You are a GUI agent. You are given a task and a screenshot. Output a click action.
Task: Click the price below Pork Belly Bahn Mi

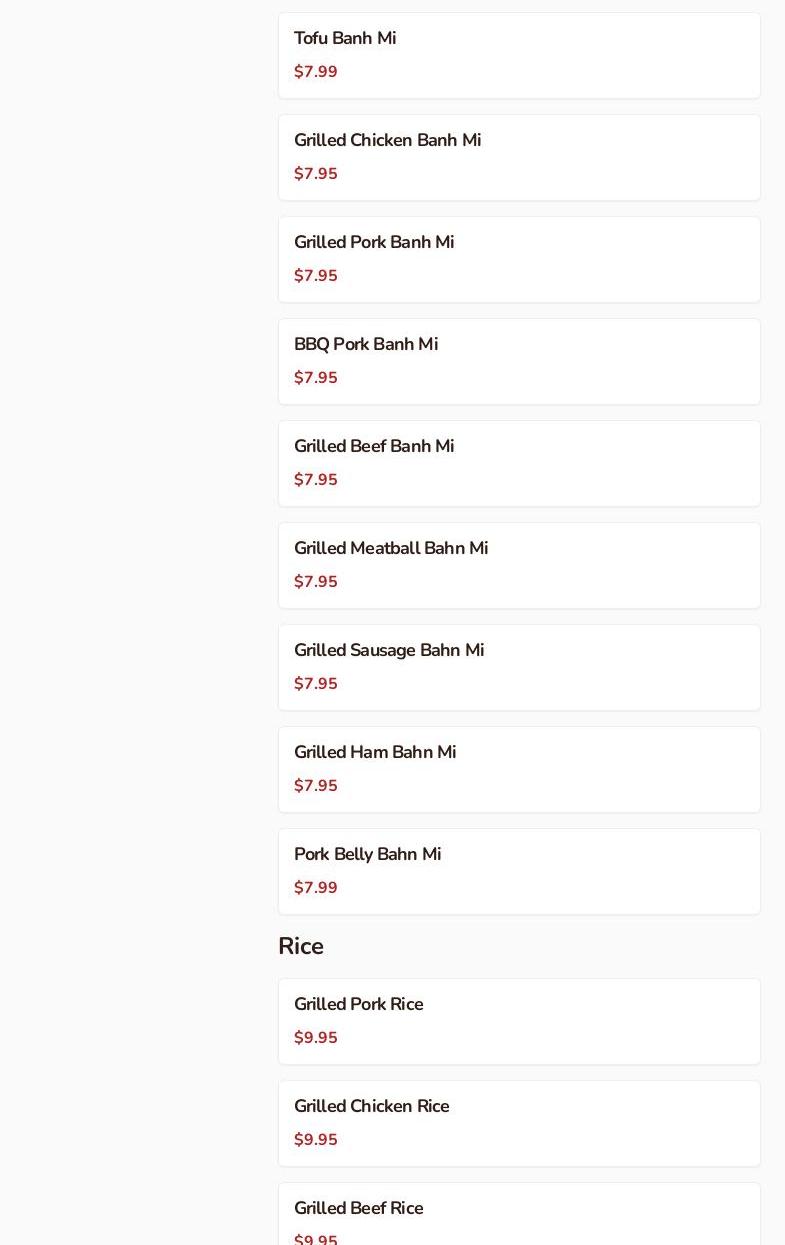click(316, 888)
